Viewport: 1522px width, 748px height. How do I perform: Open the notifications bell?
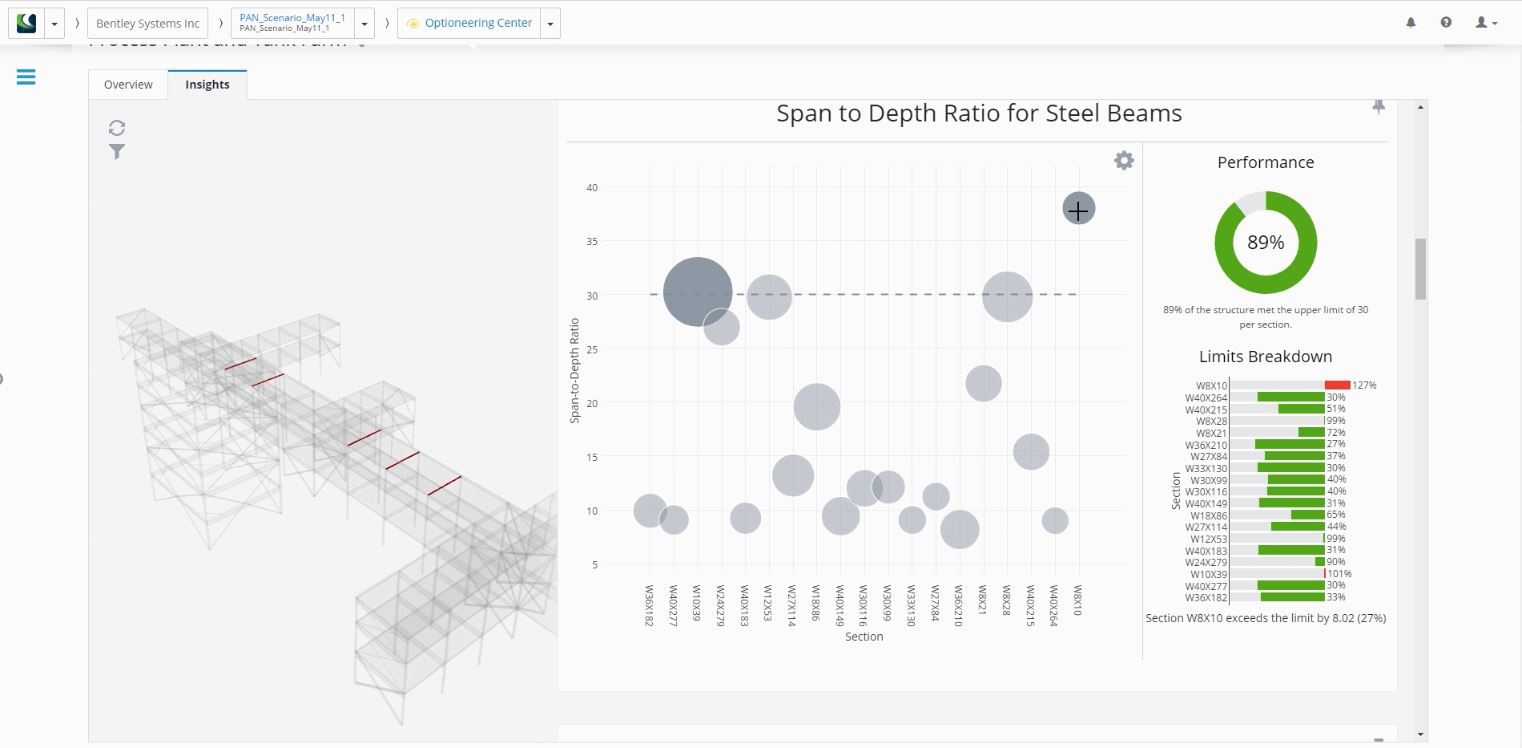pyautogui.click(x=1411, y=22)
